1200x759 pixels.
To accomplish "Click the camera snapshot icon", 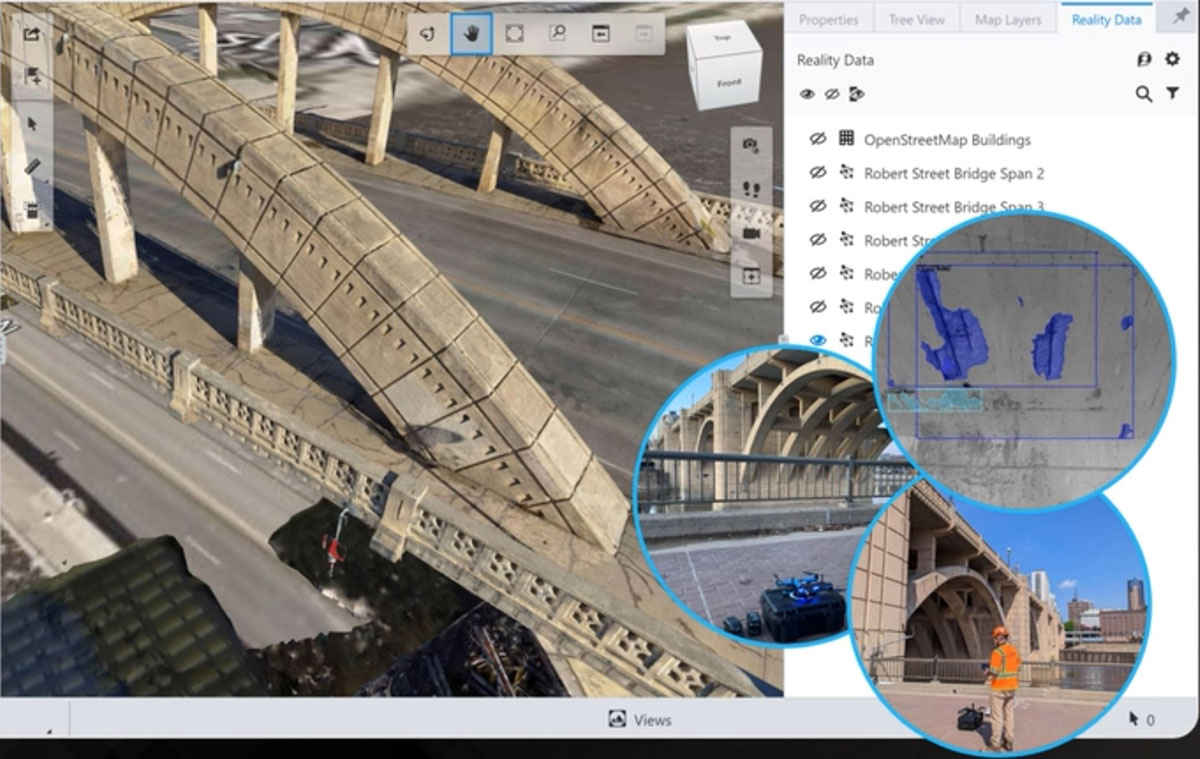I will coord(750,145).
